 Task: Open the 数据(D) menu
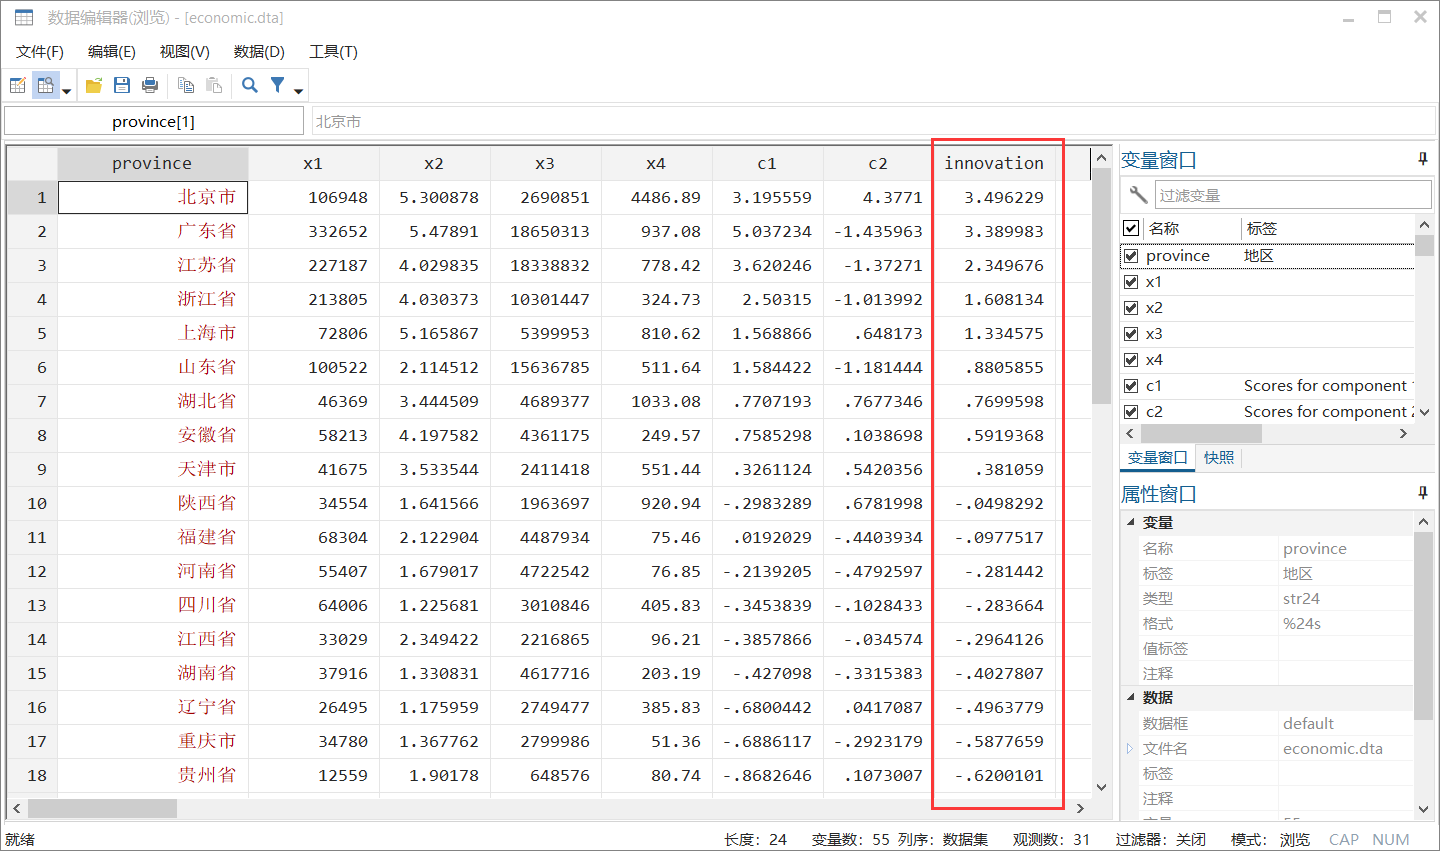point(259,52)
